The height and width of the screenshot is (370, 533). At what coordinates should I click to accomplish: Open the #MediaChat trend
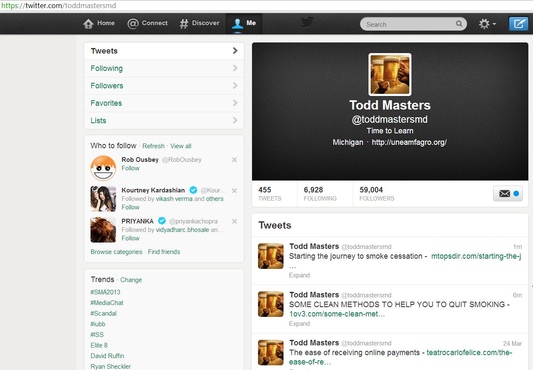(107, 303)
